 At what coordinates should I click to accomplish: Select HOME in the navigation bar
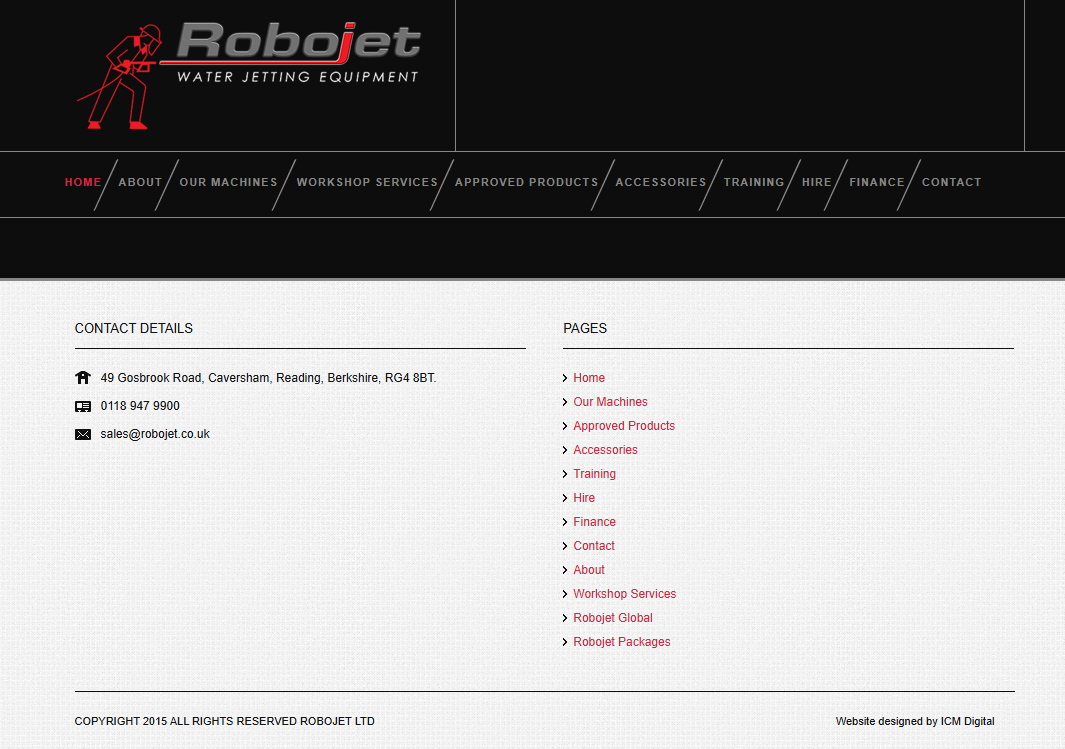point(83,183)
